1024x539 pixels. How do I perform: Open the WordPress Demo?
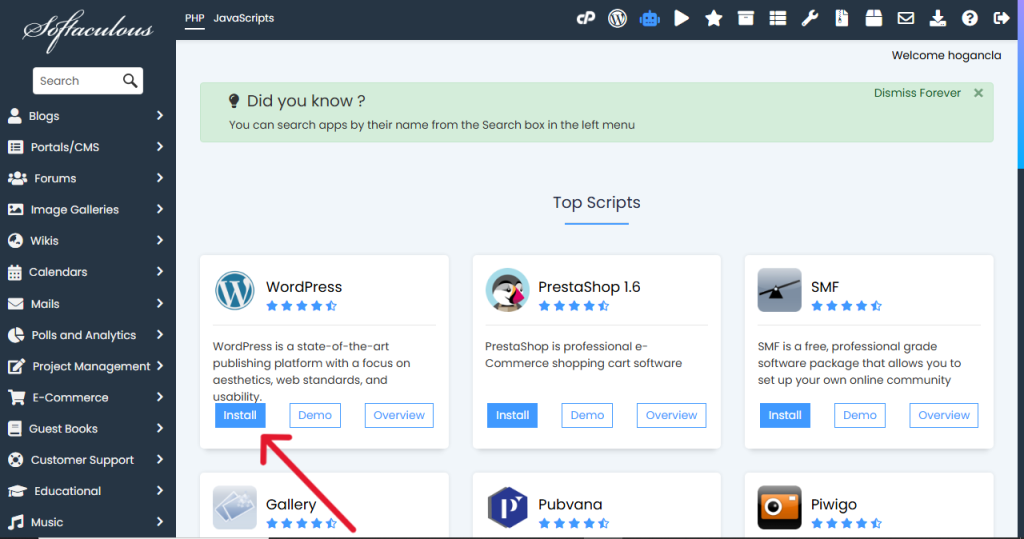[x=315, y=416]
